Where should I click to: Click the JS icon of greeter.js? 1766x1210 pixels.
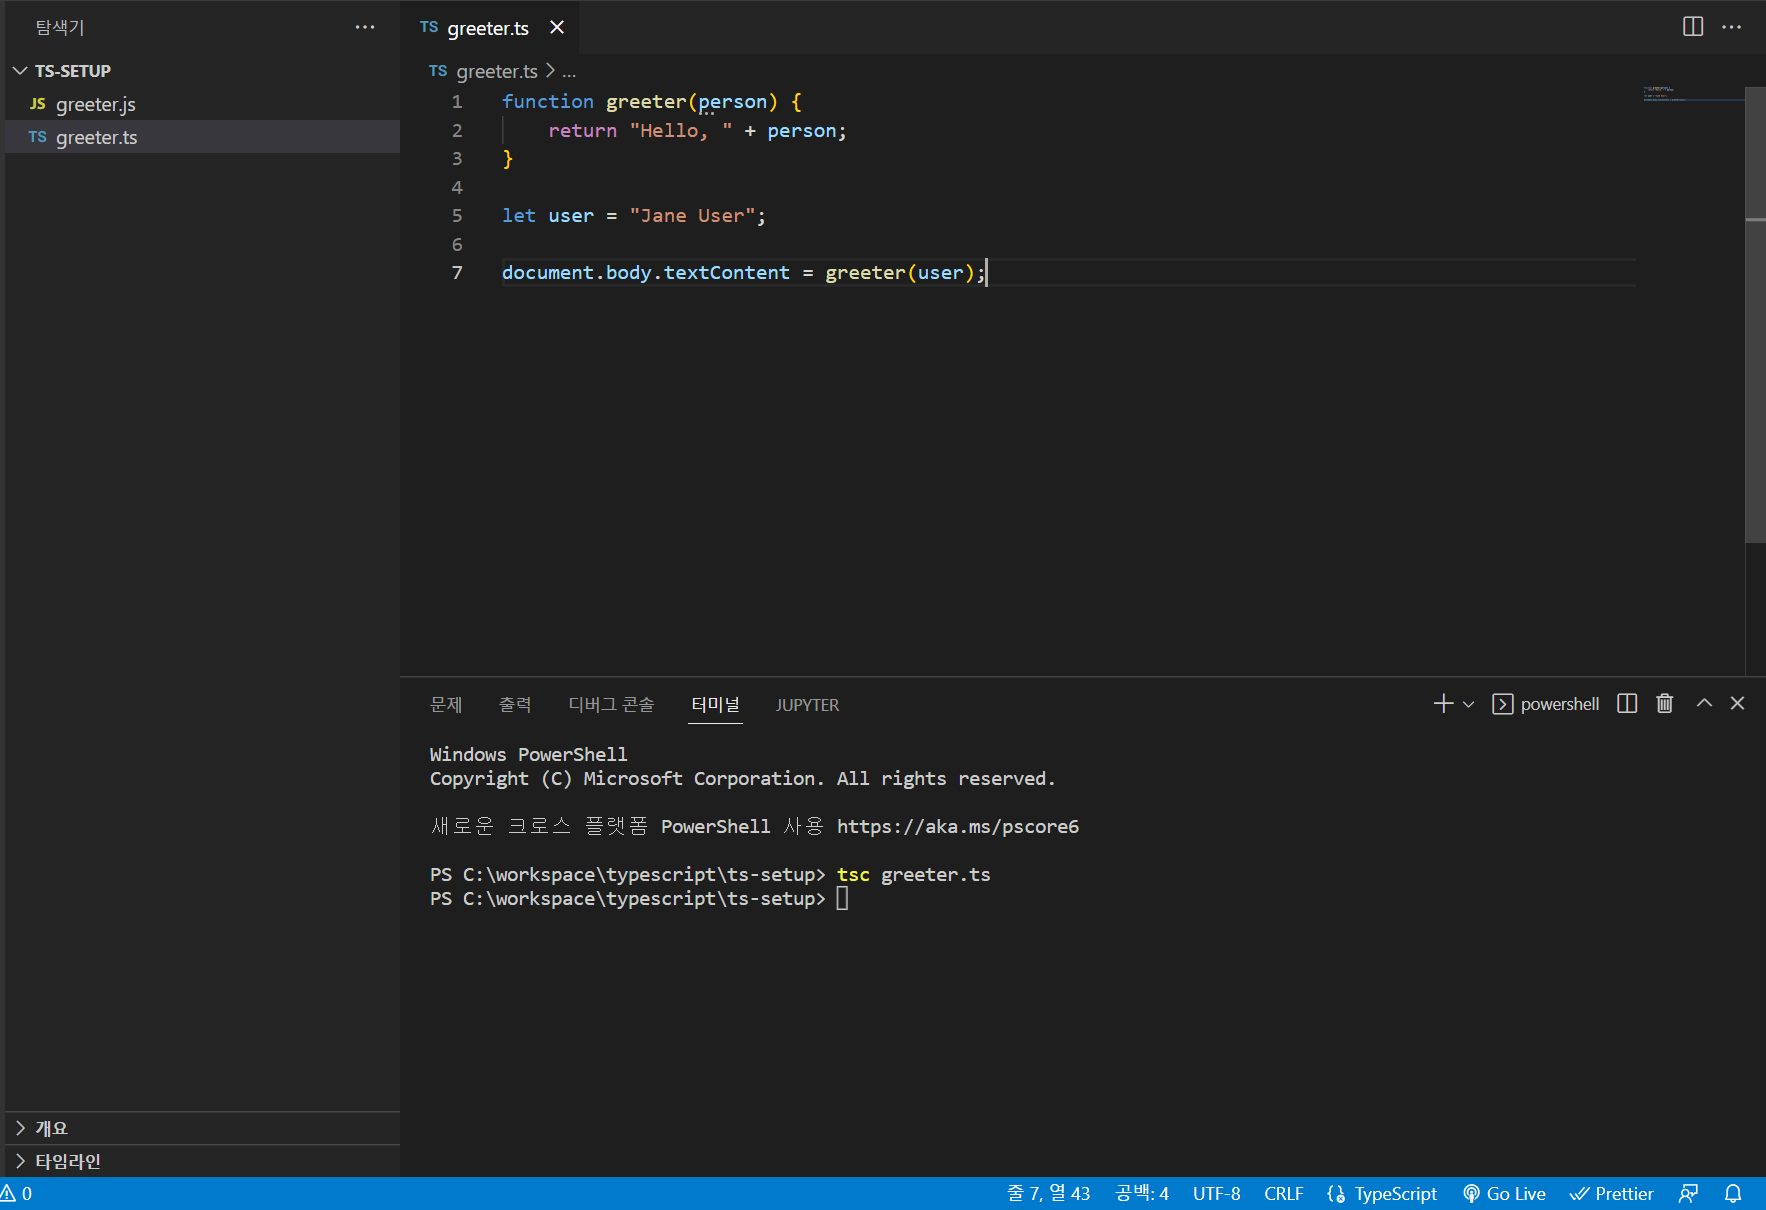click(38, 104)
